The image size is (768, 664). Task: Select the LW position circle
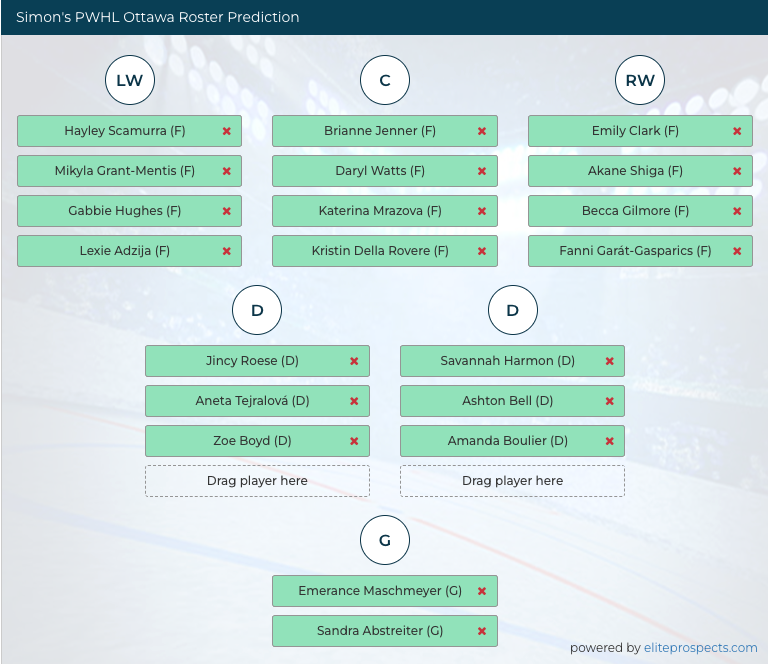[x=130, y=81]
